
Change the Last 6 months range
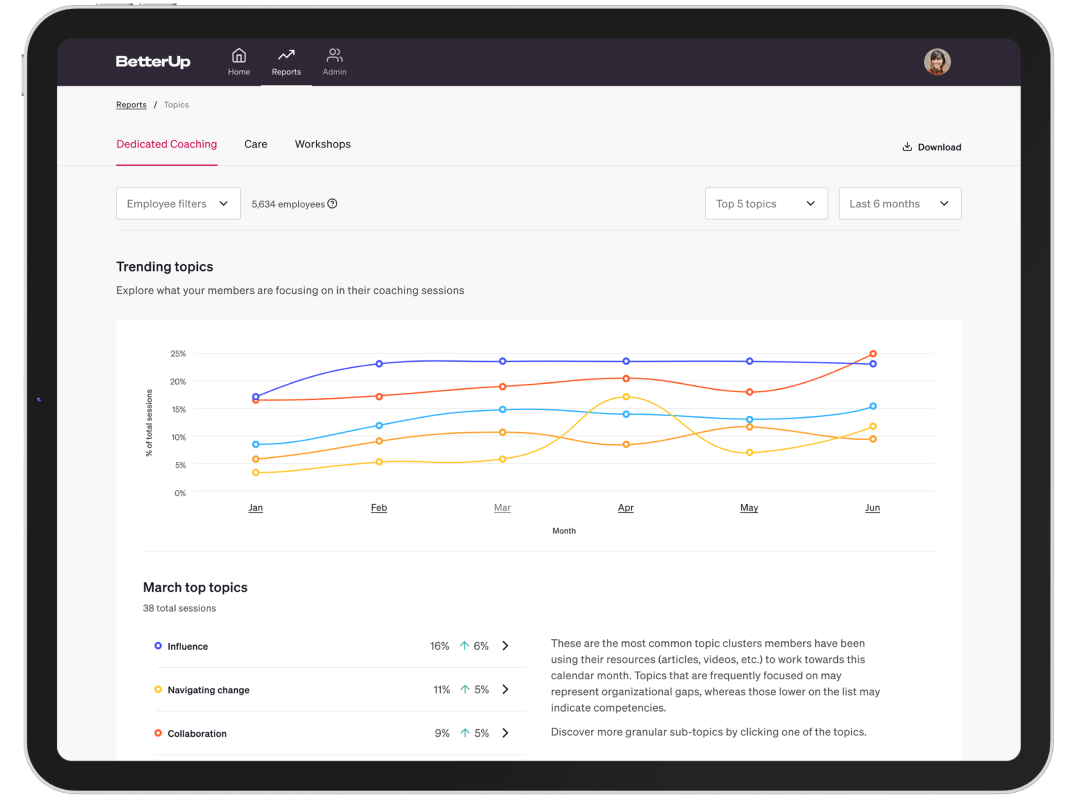point(899,204)
